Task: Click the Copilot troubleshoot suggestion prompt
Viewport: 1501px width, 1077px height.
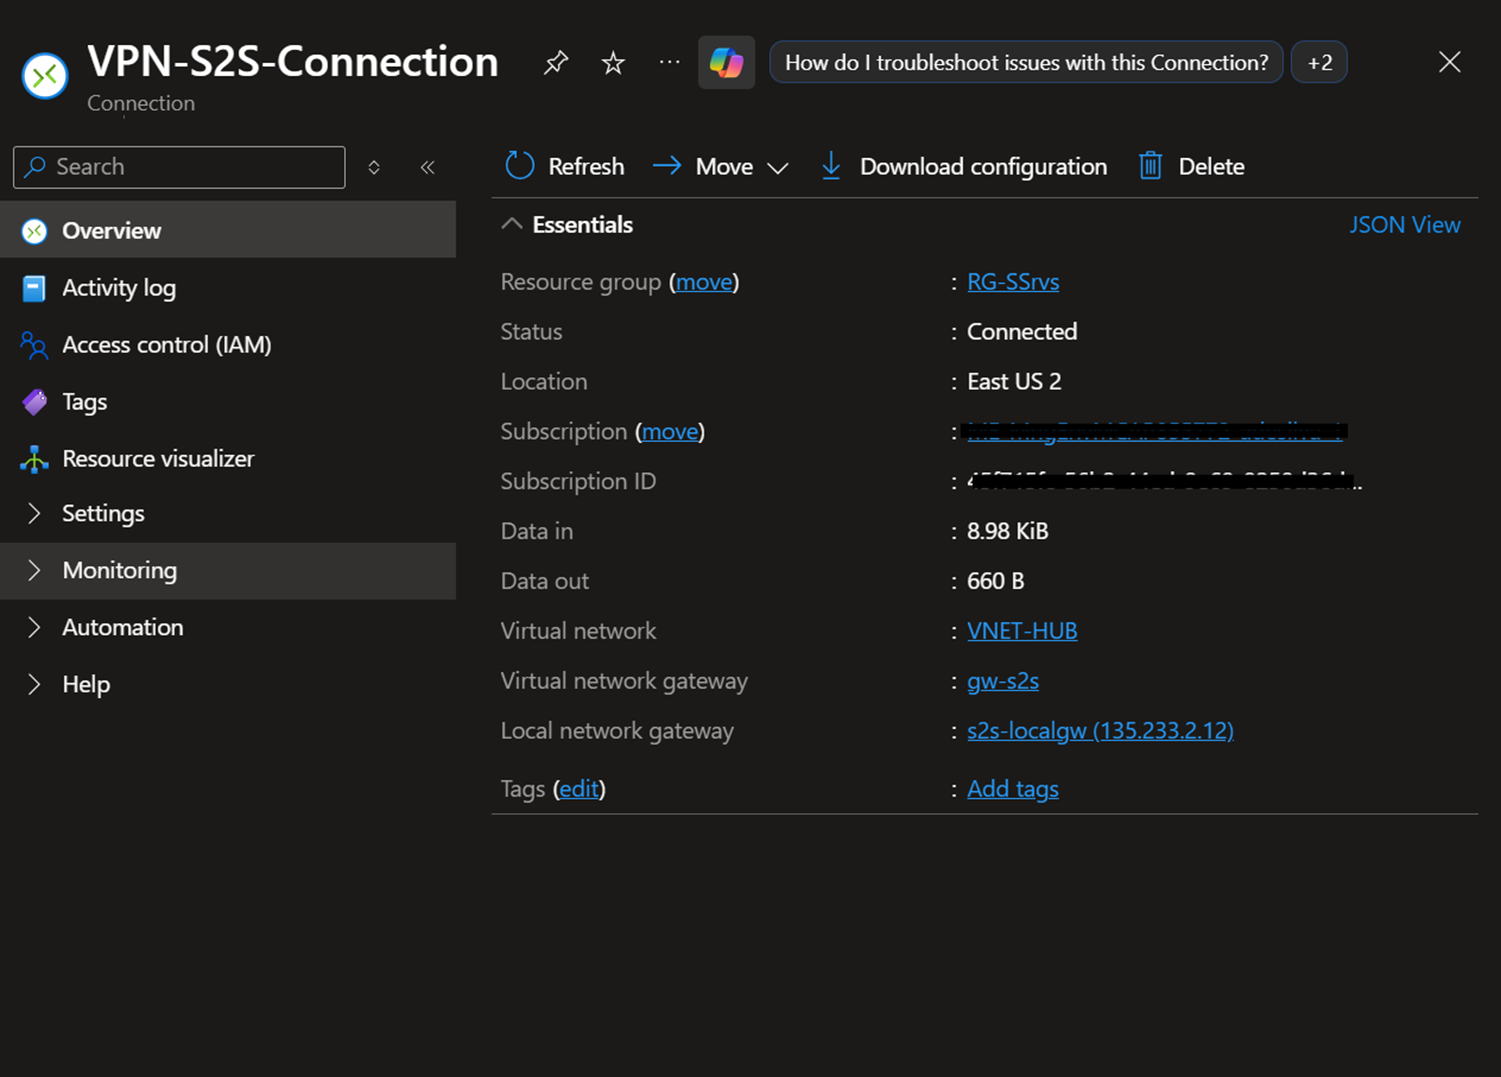Action: pyautogui.click(x=1026, y=63)
